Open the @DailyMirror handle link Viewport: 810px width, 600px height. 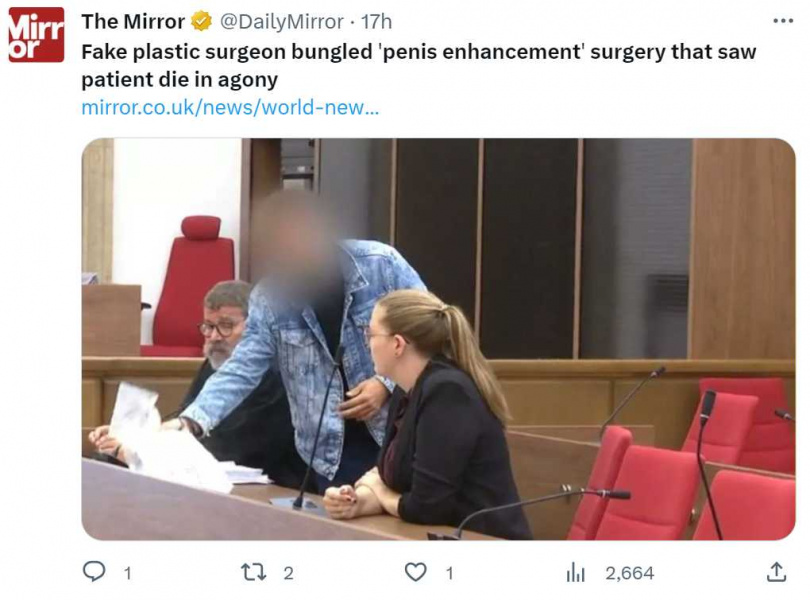(x=281, y=21)
